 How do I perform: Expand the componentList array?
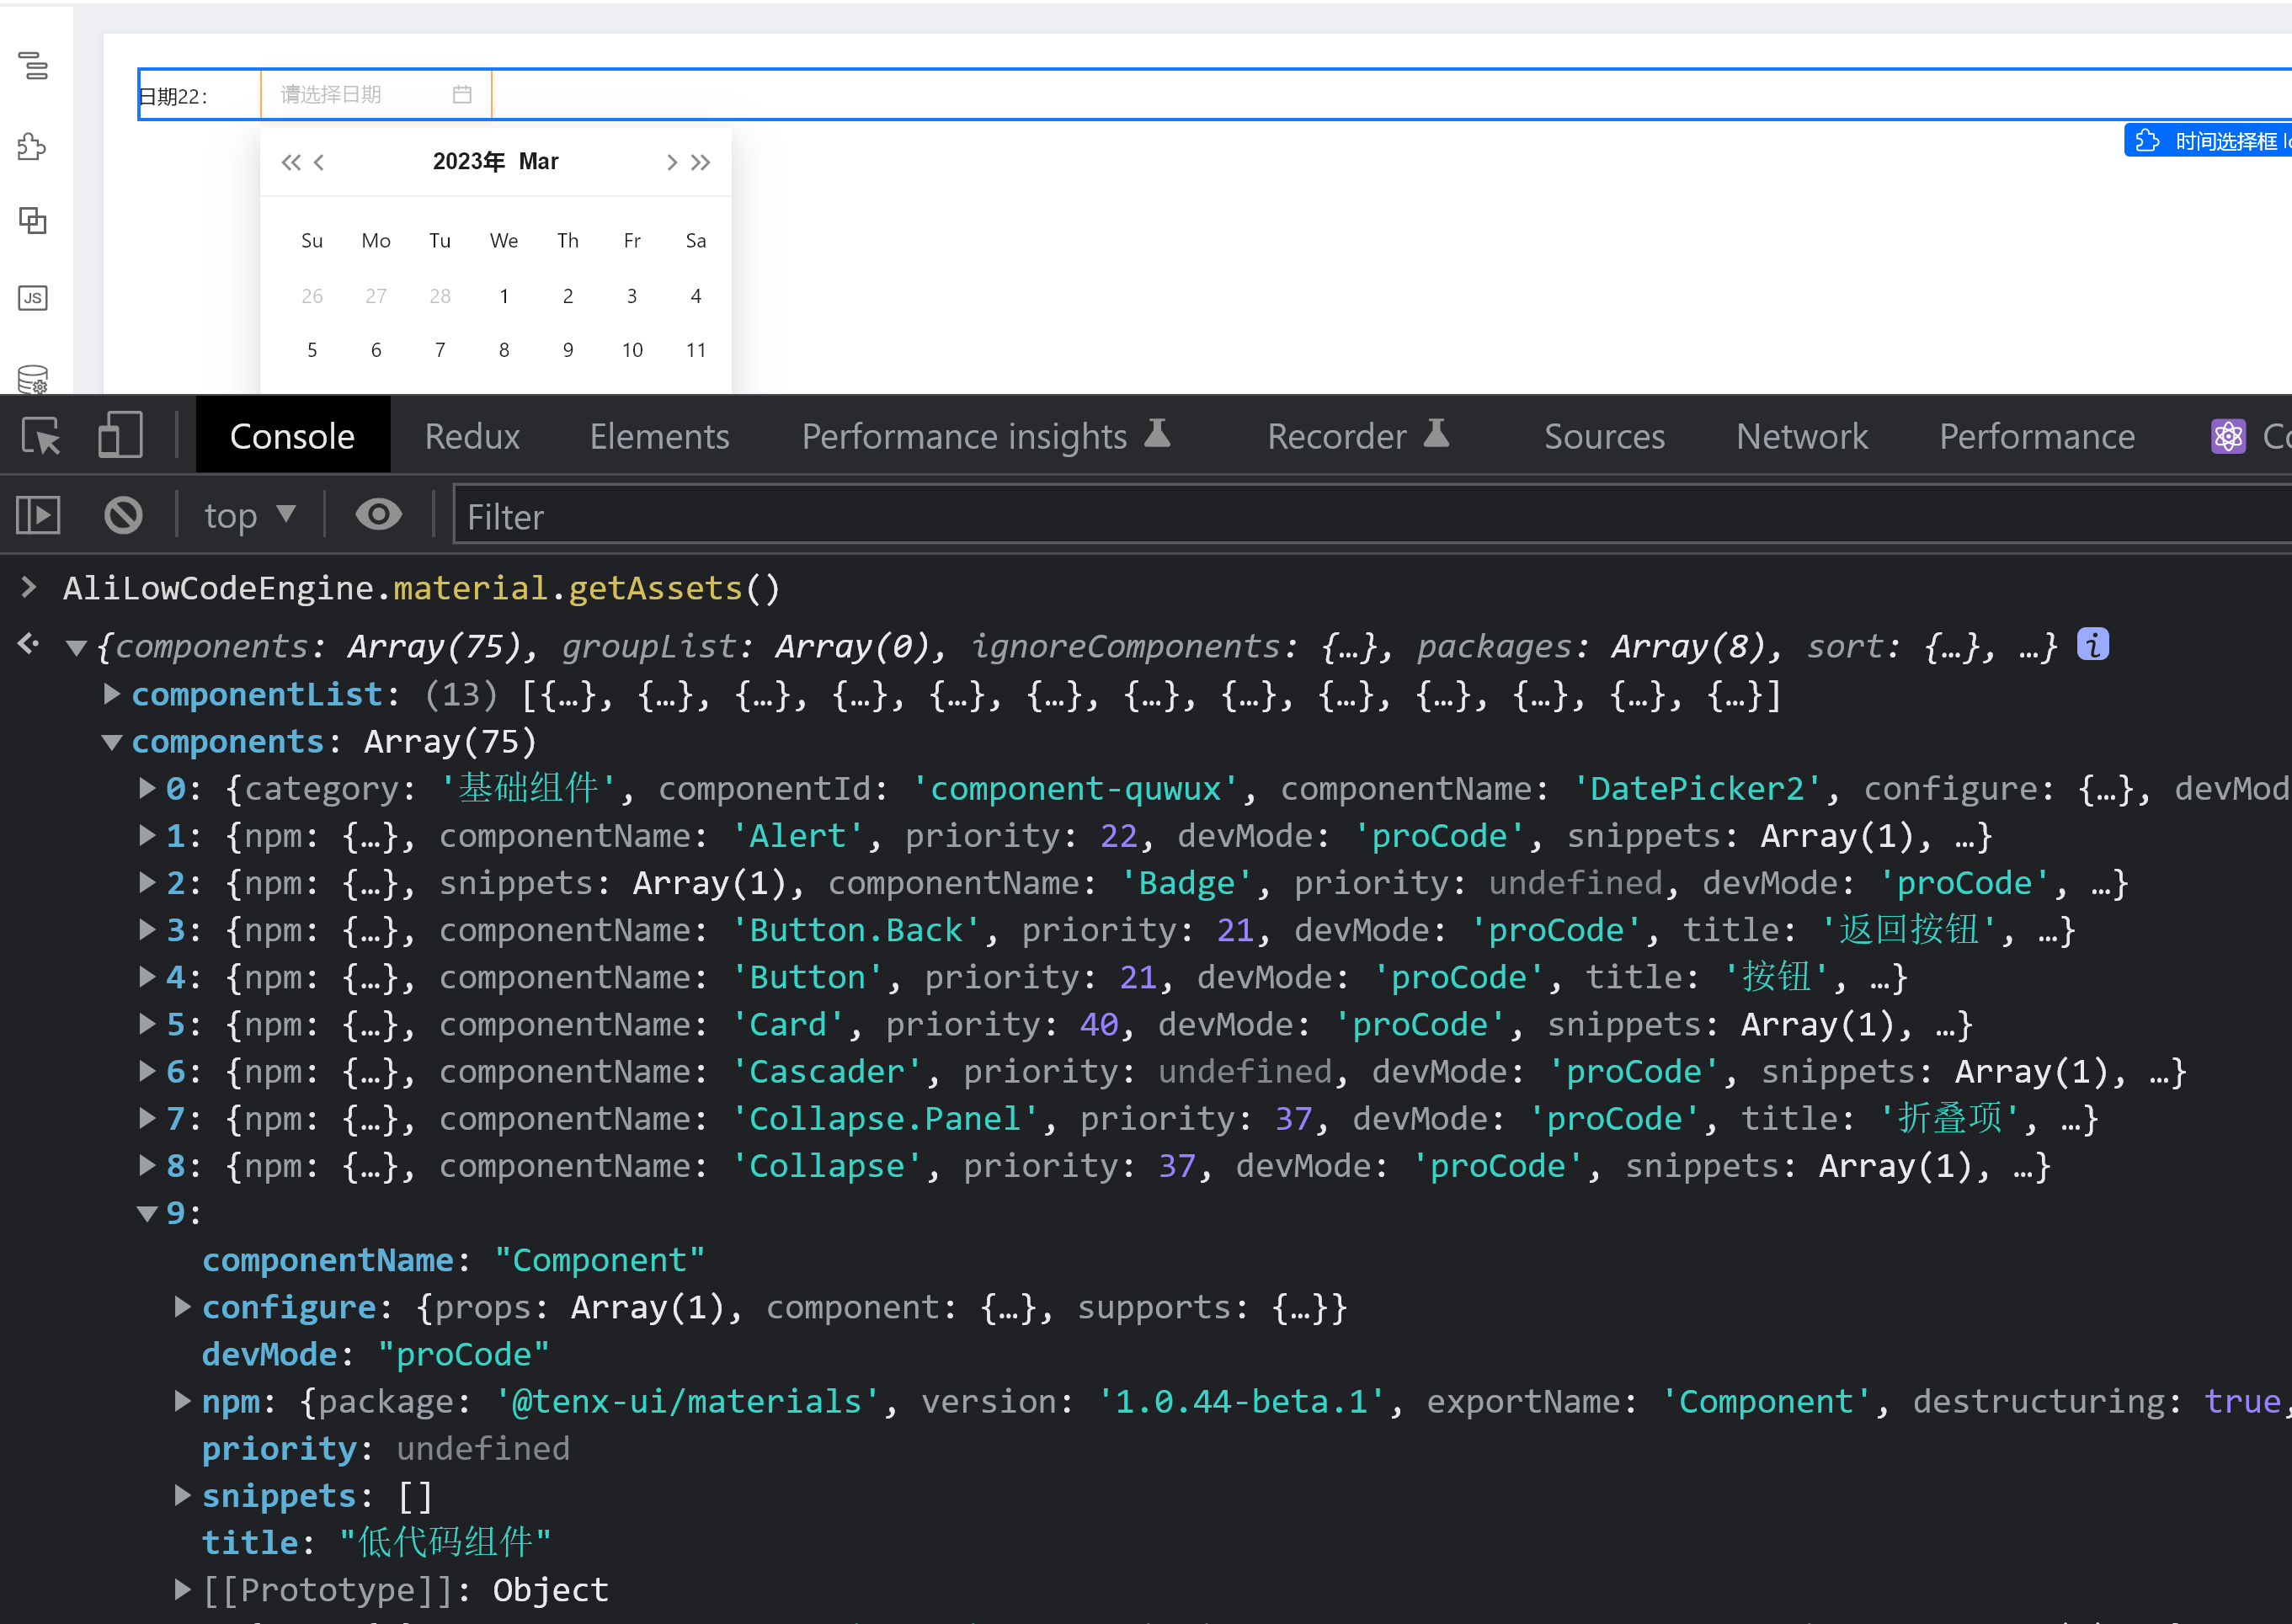(112, 694)
